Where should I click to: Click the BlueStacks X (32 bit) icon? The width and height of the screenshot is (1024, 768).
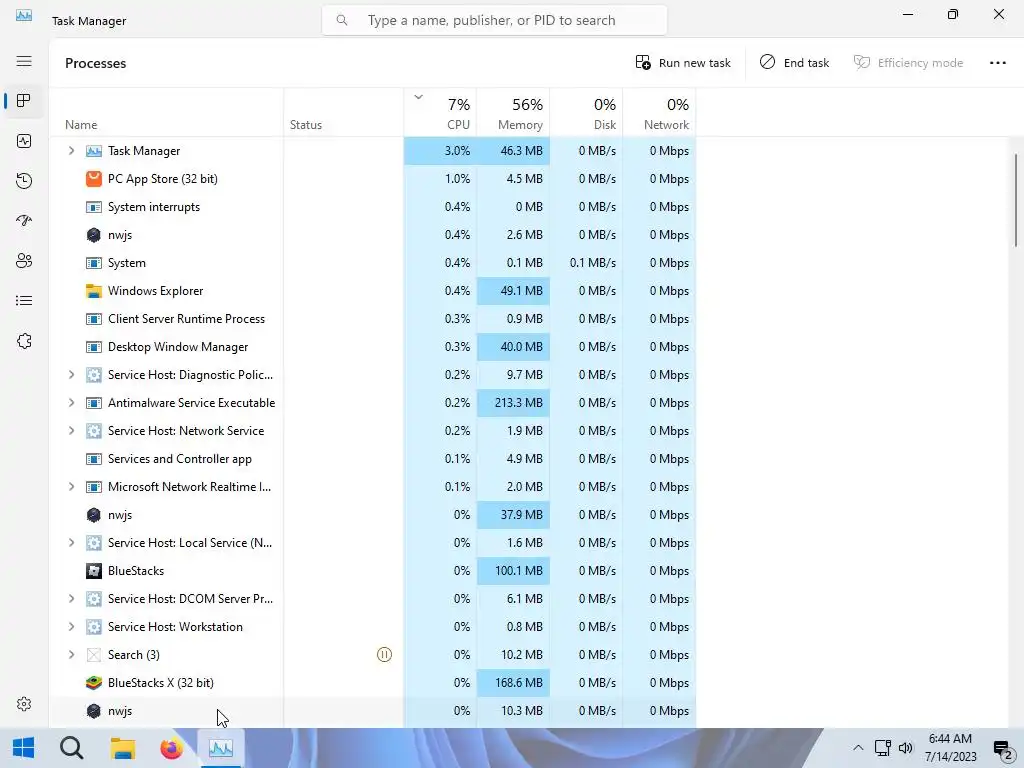point(94,682)
